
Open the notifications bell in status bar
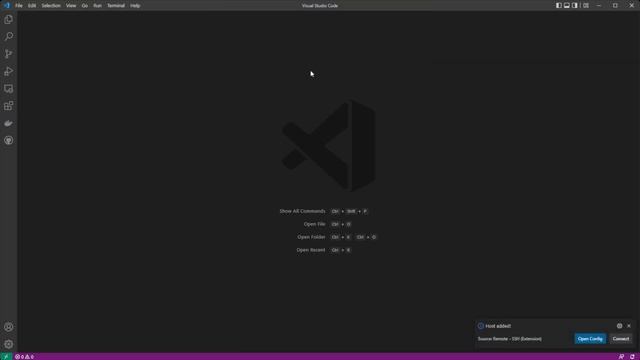point(632,357)
